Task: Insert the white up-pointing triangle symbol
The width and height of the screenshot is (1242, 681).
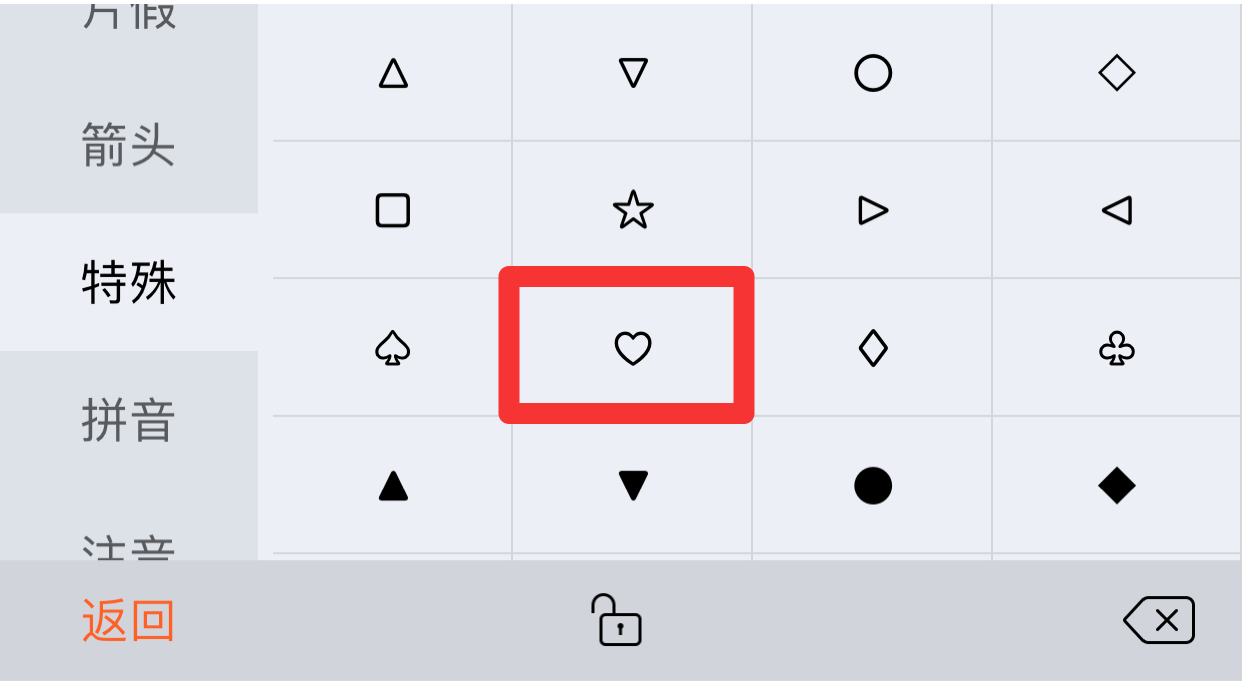Action: click(393, 73)
